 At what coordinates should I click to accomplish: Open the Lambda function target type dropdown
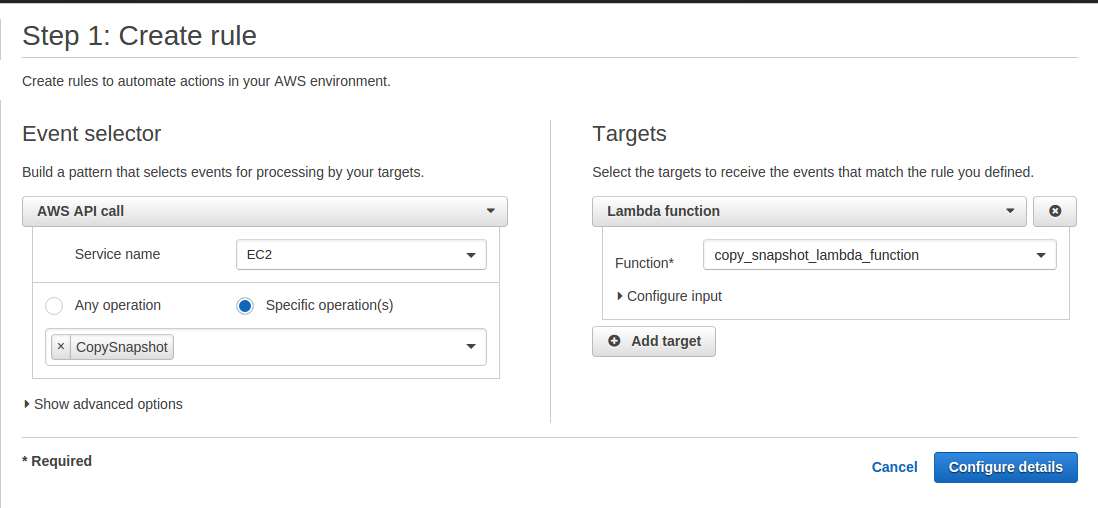(808, 211)
